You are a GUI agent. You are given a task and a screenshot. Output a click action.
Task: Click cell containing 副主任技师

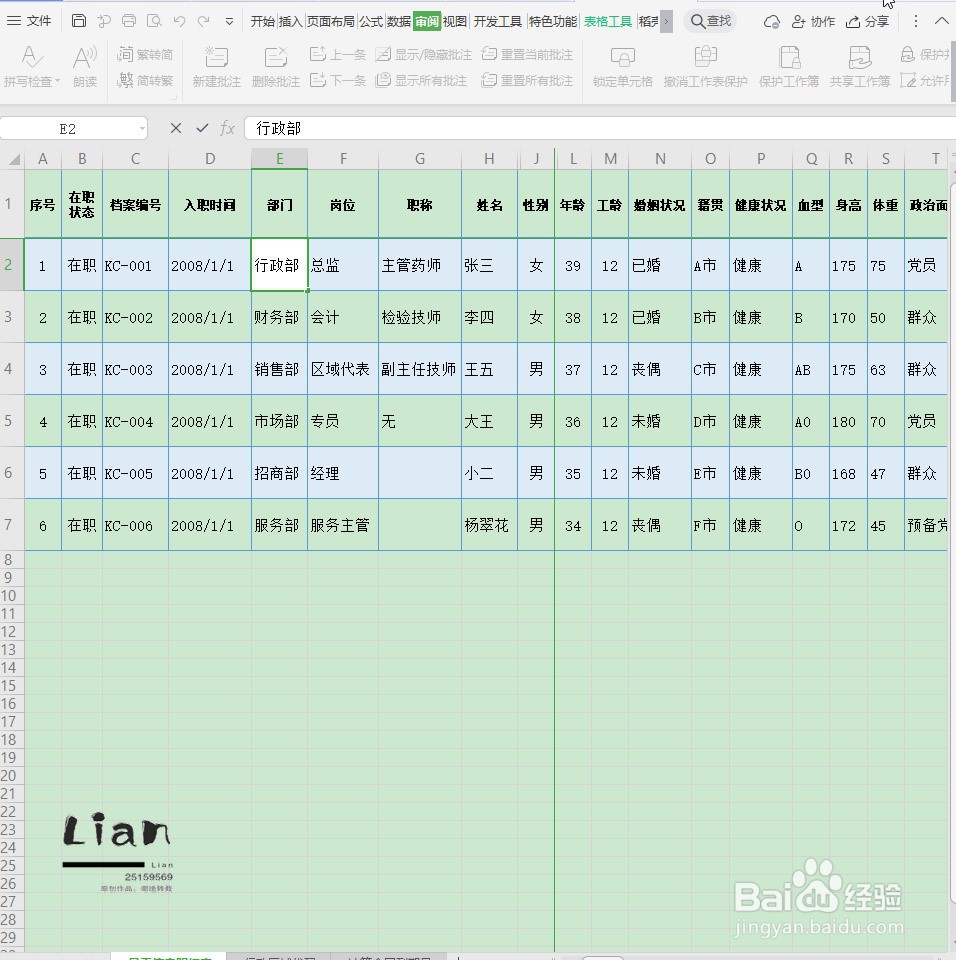420,369
